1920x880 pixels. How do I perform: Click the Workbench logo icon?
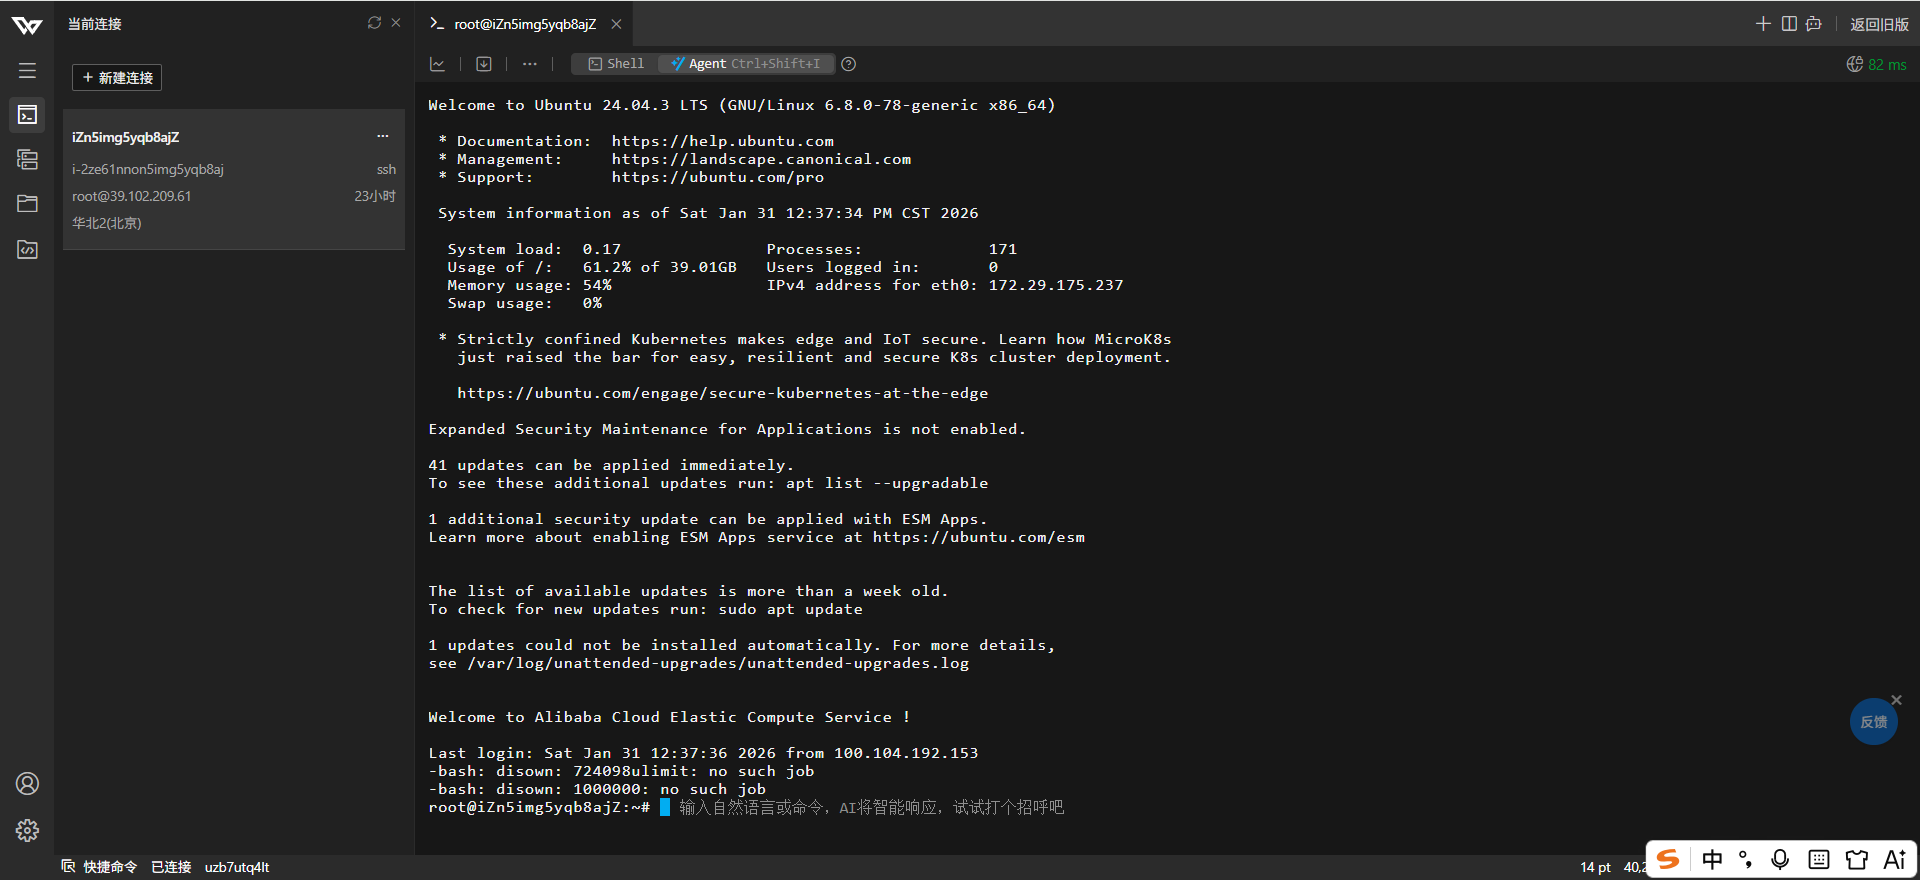coord(27,25)
